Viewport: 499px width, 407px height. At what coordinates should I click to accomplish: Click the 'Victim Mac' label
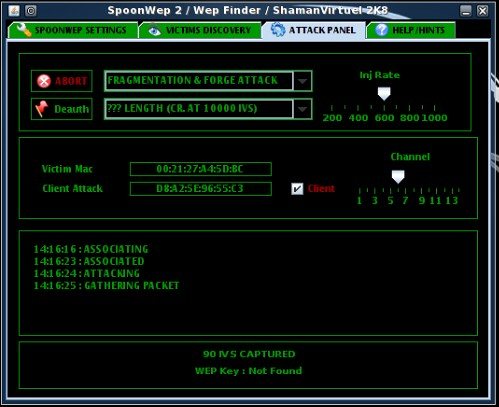pyautogui.click(x=67, y=169)
